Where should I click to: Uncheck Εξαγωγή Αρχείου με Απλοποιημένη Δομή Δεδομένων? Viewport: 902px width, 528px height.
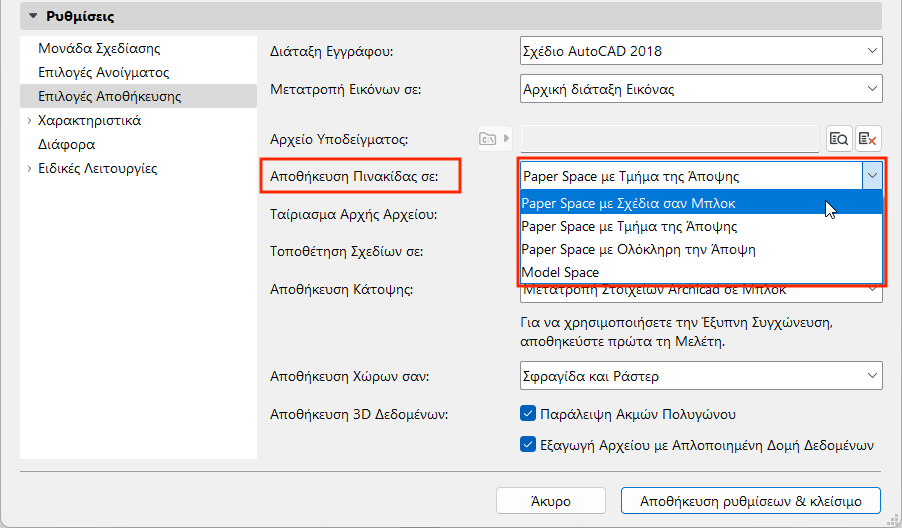click(529, 445)
